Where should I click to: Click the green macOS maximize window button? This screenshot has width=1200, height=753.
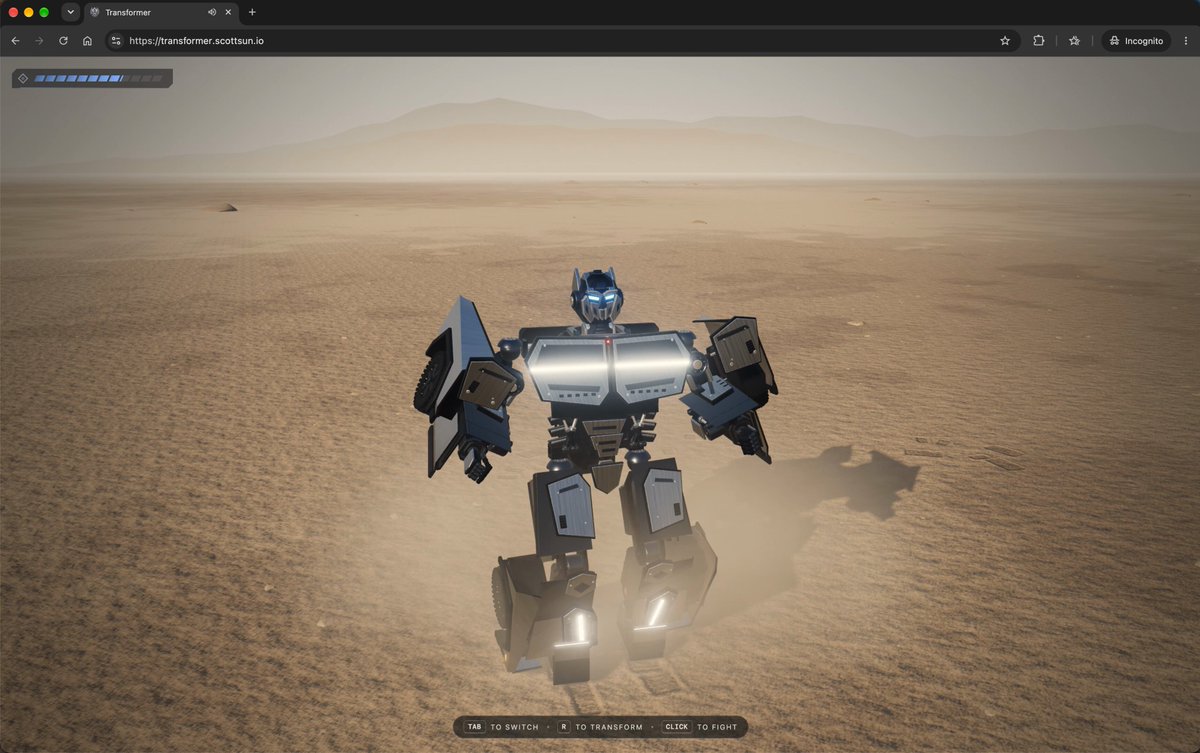(44, 12)
